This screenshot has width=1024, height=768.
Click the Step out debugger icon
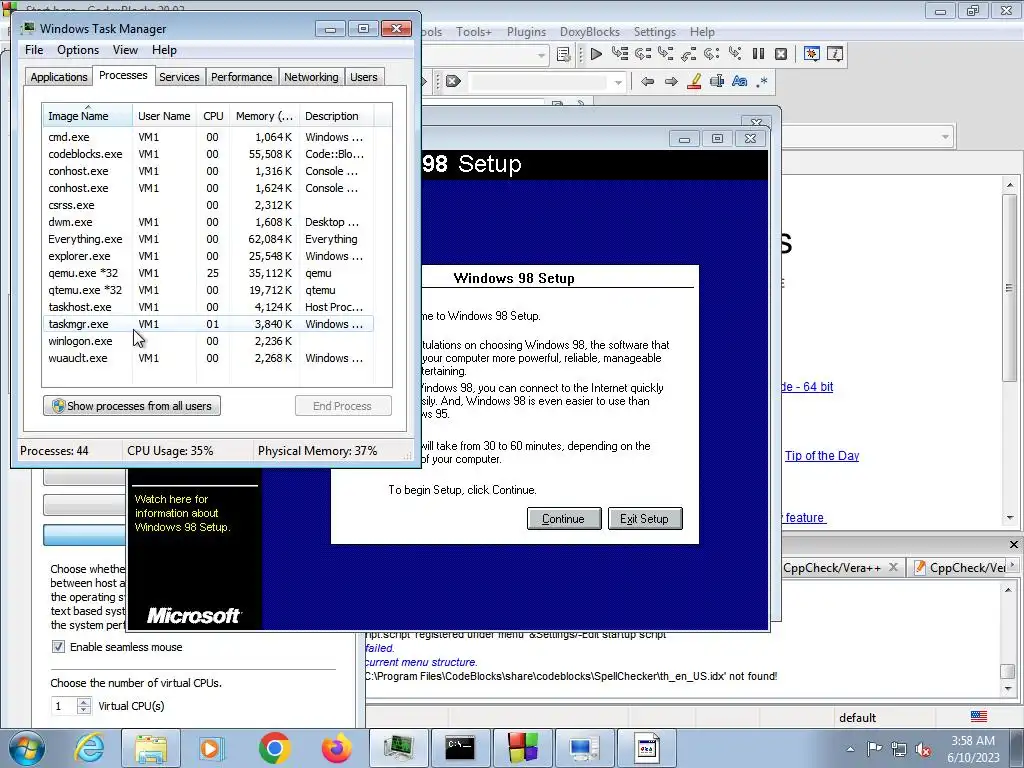click(x=688, y=54)
